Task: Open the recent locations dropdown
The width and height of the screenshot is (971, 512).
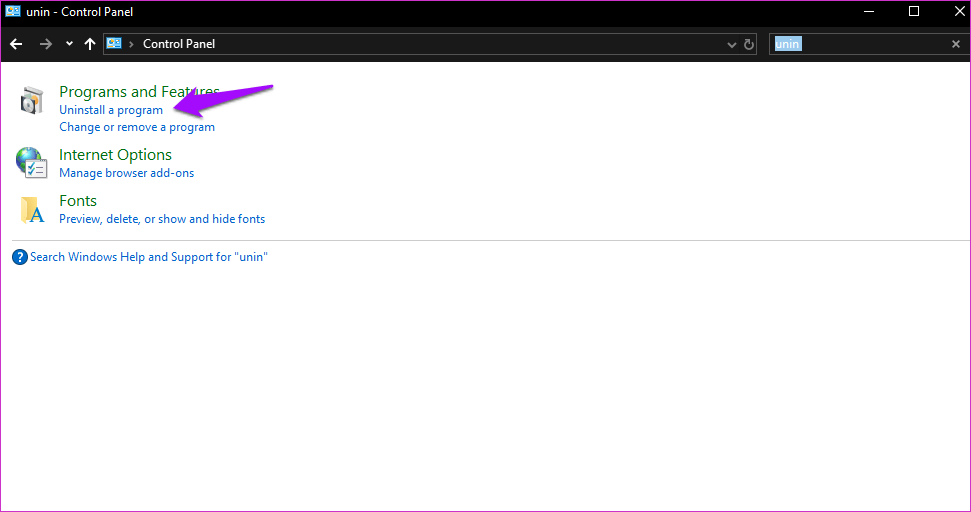Action: point(69,44)
